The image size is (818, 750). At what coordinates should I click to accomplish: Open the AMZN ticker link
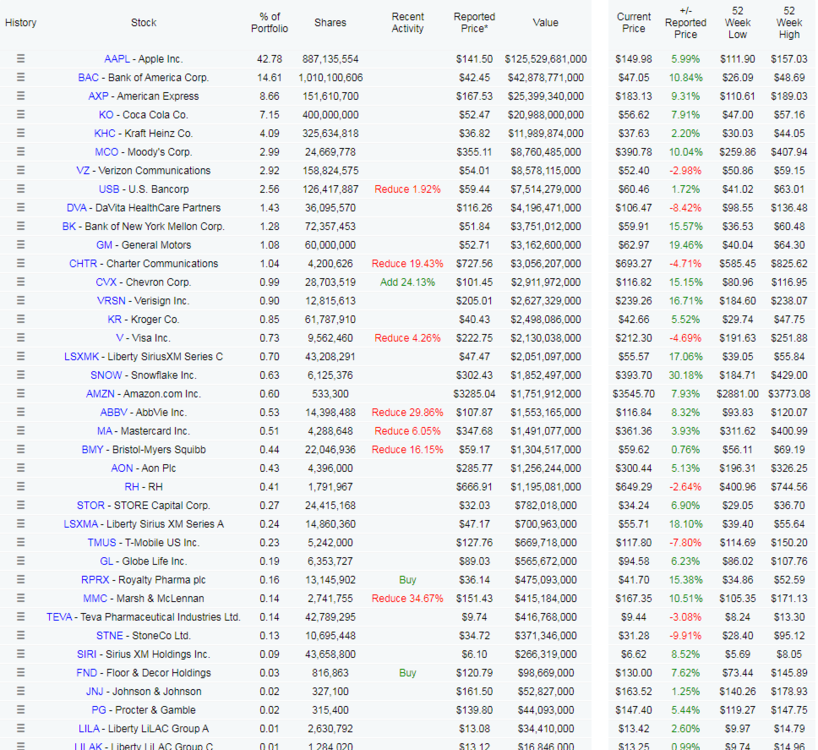pos(100,394)
